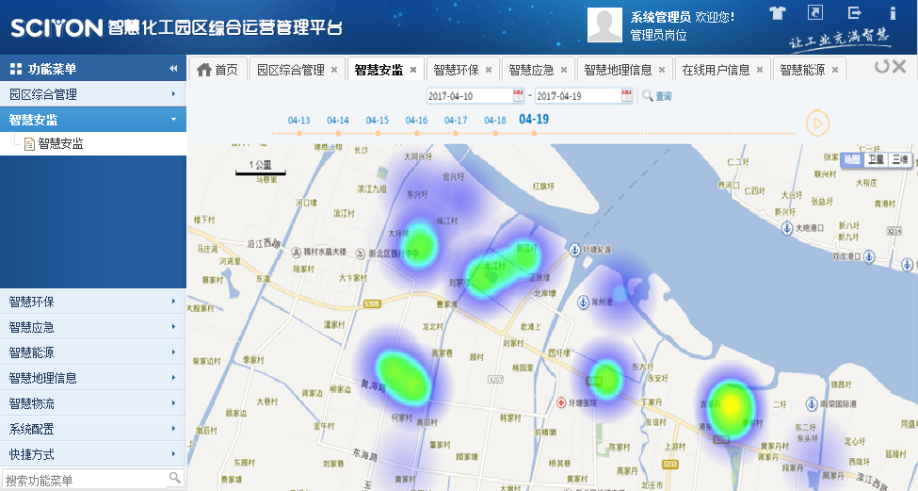Click the T-shirt theme skin icon

[778, 13]
